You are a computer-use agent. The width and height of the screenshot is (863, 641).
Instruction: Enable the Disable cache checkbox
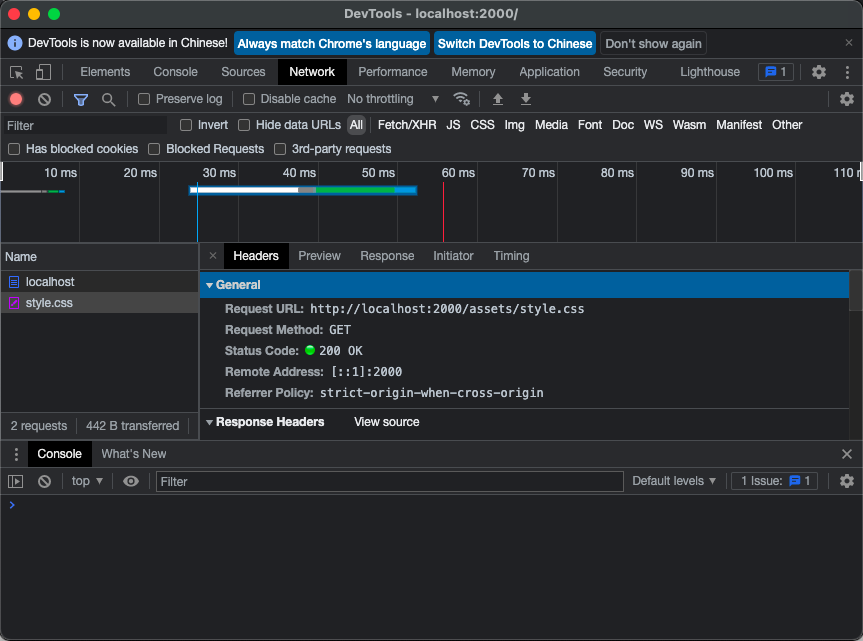click(249, 99)
